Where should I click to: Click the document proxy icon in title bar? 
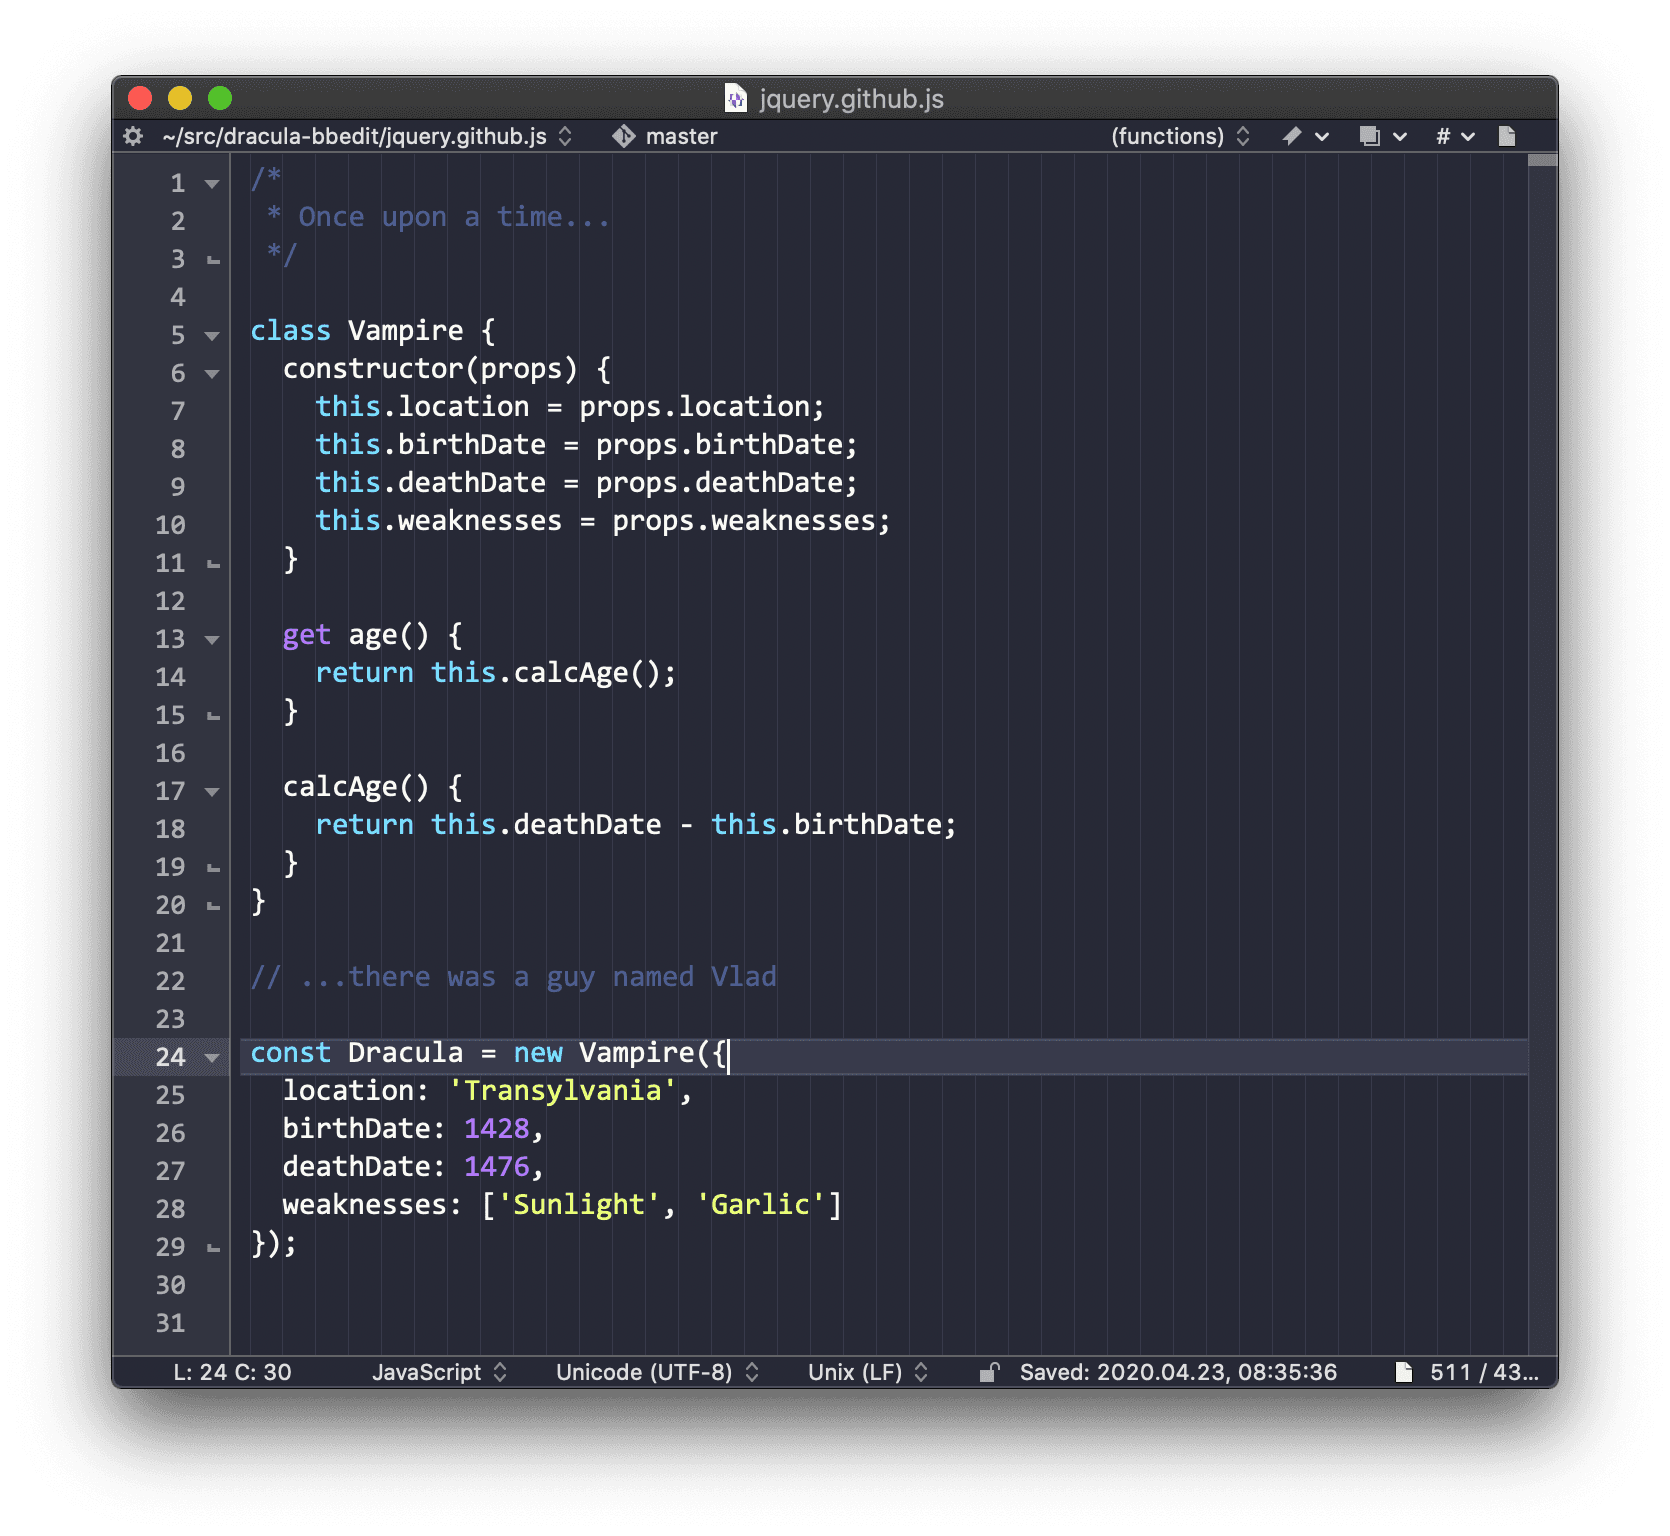pyautogui.click(x=736, y=98)
